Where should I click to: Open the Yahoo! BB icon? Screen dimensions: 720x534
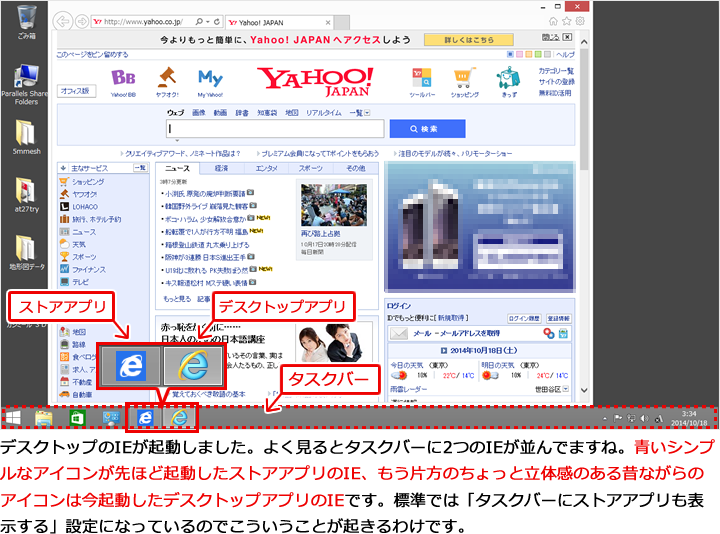[123, 78]
